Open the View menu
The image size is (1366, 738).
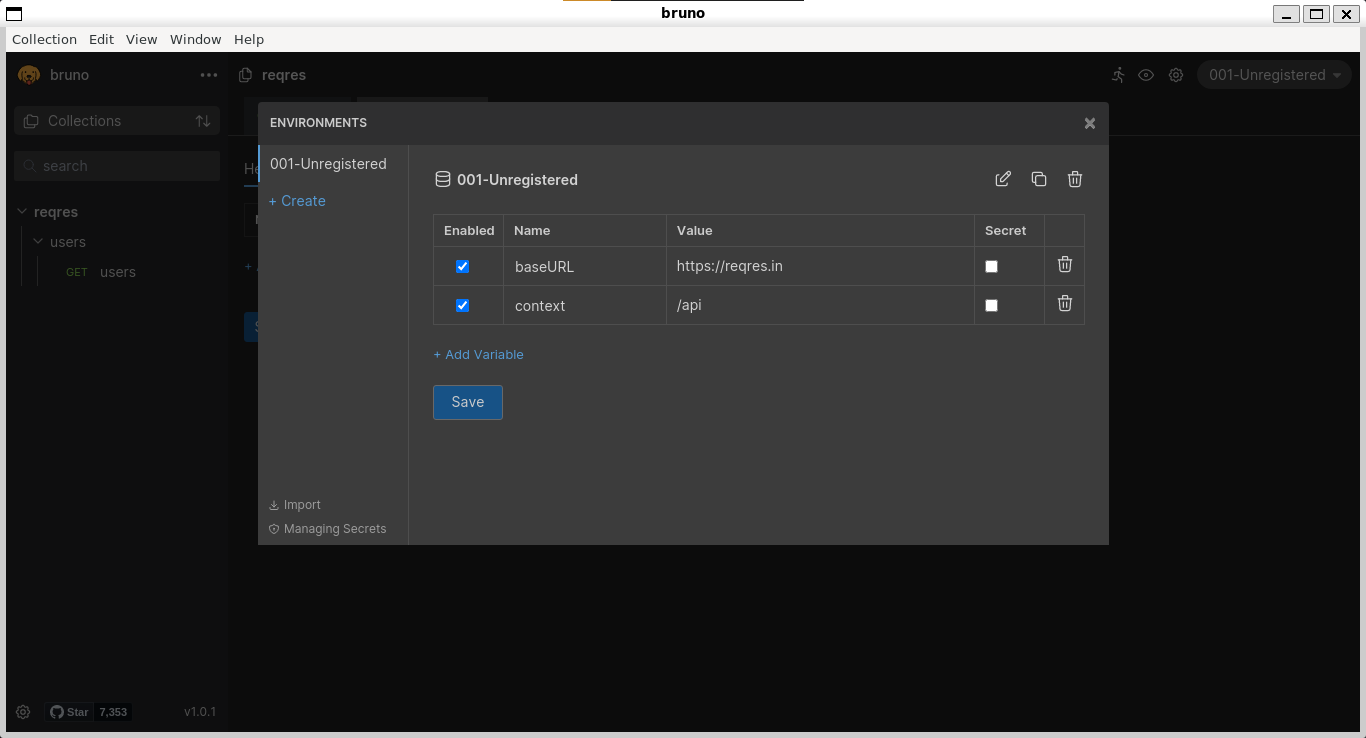(x=141, y=39)
